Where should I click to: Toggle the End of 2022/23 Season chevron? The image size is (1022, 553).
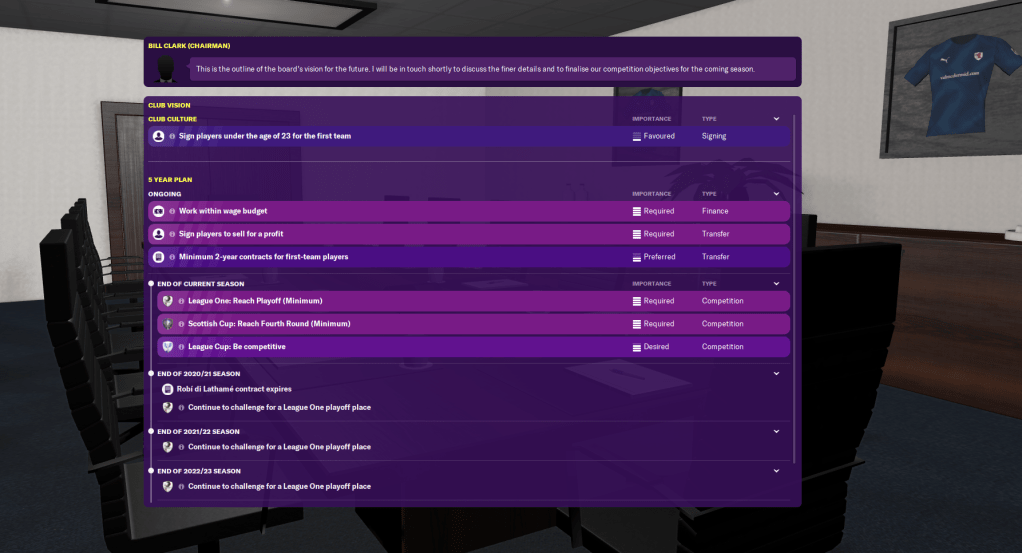(x=776, y=471)
